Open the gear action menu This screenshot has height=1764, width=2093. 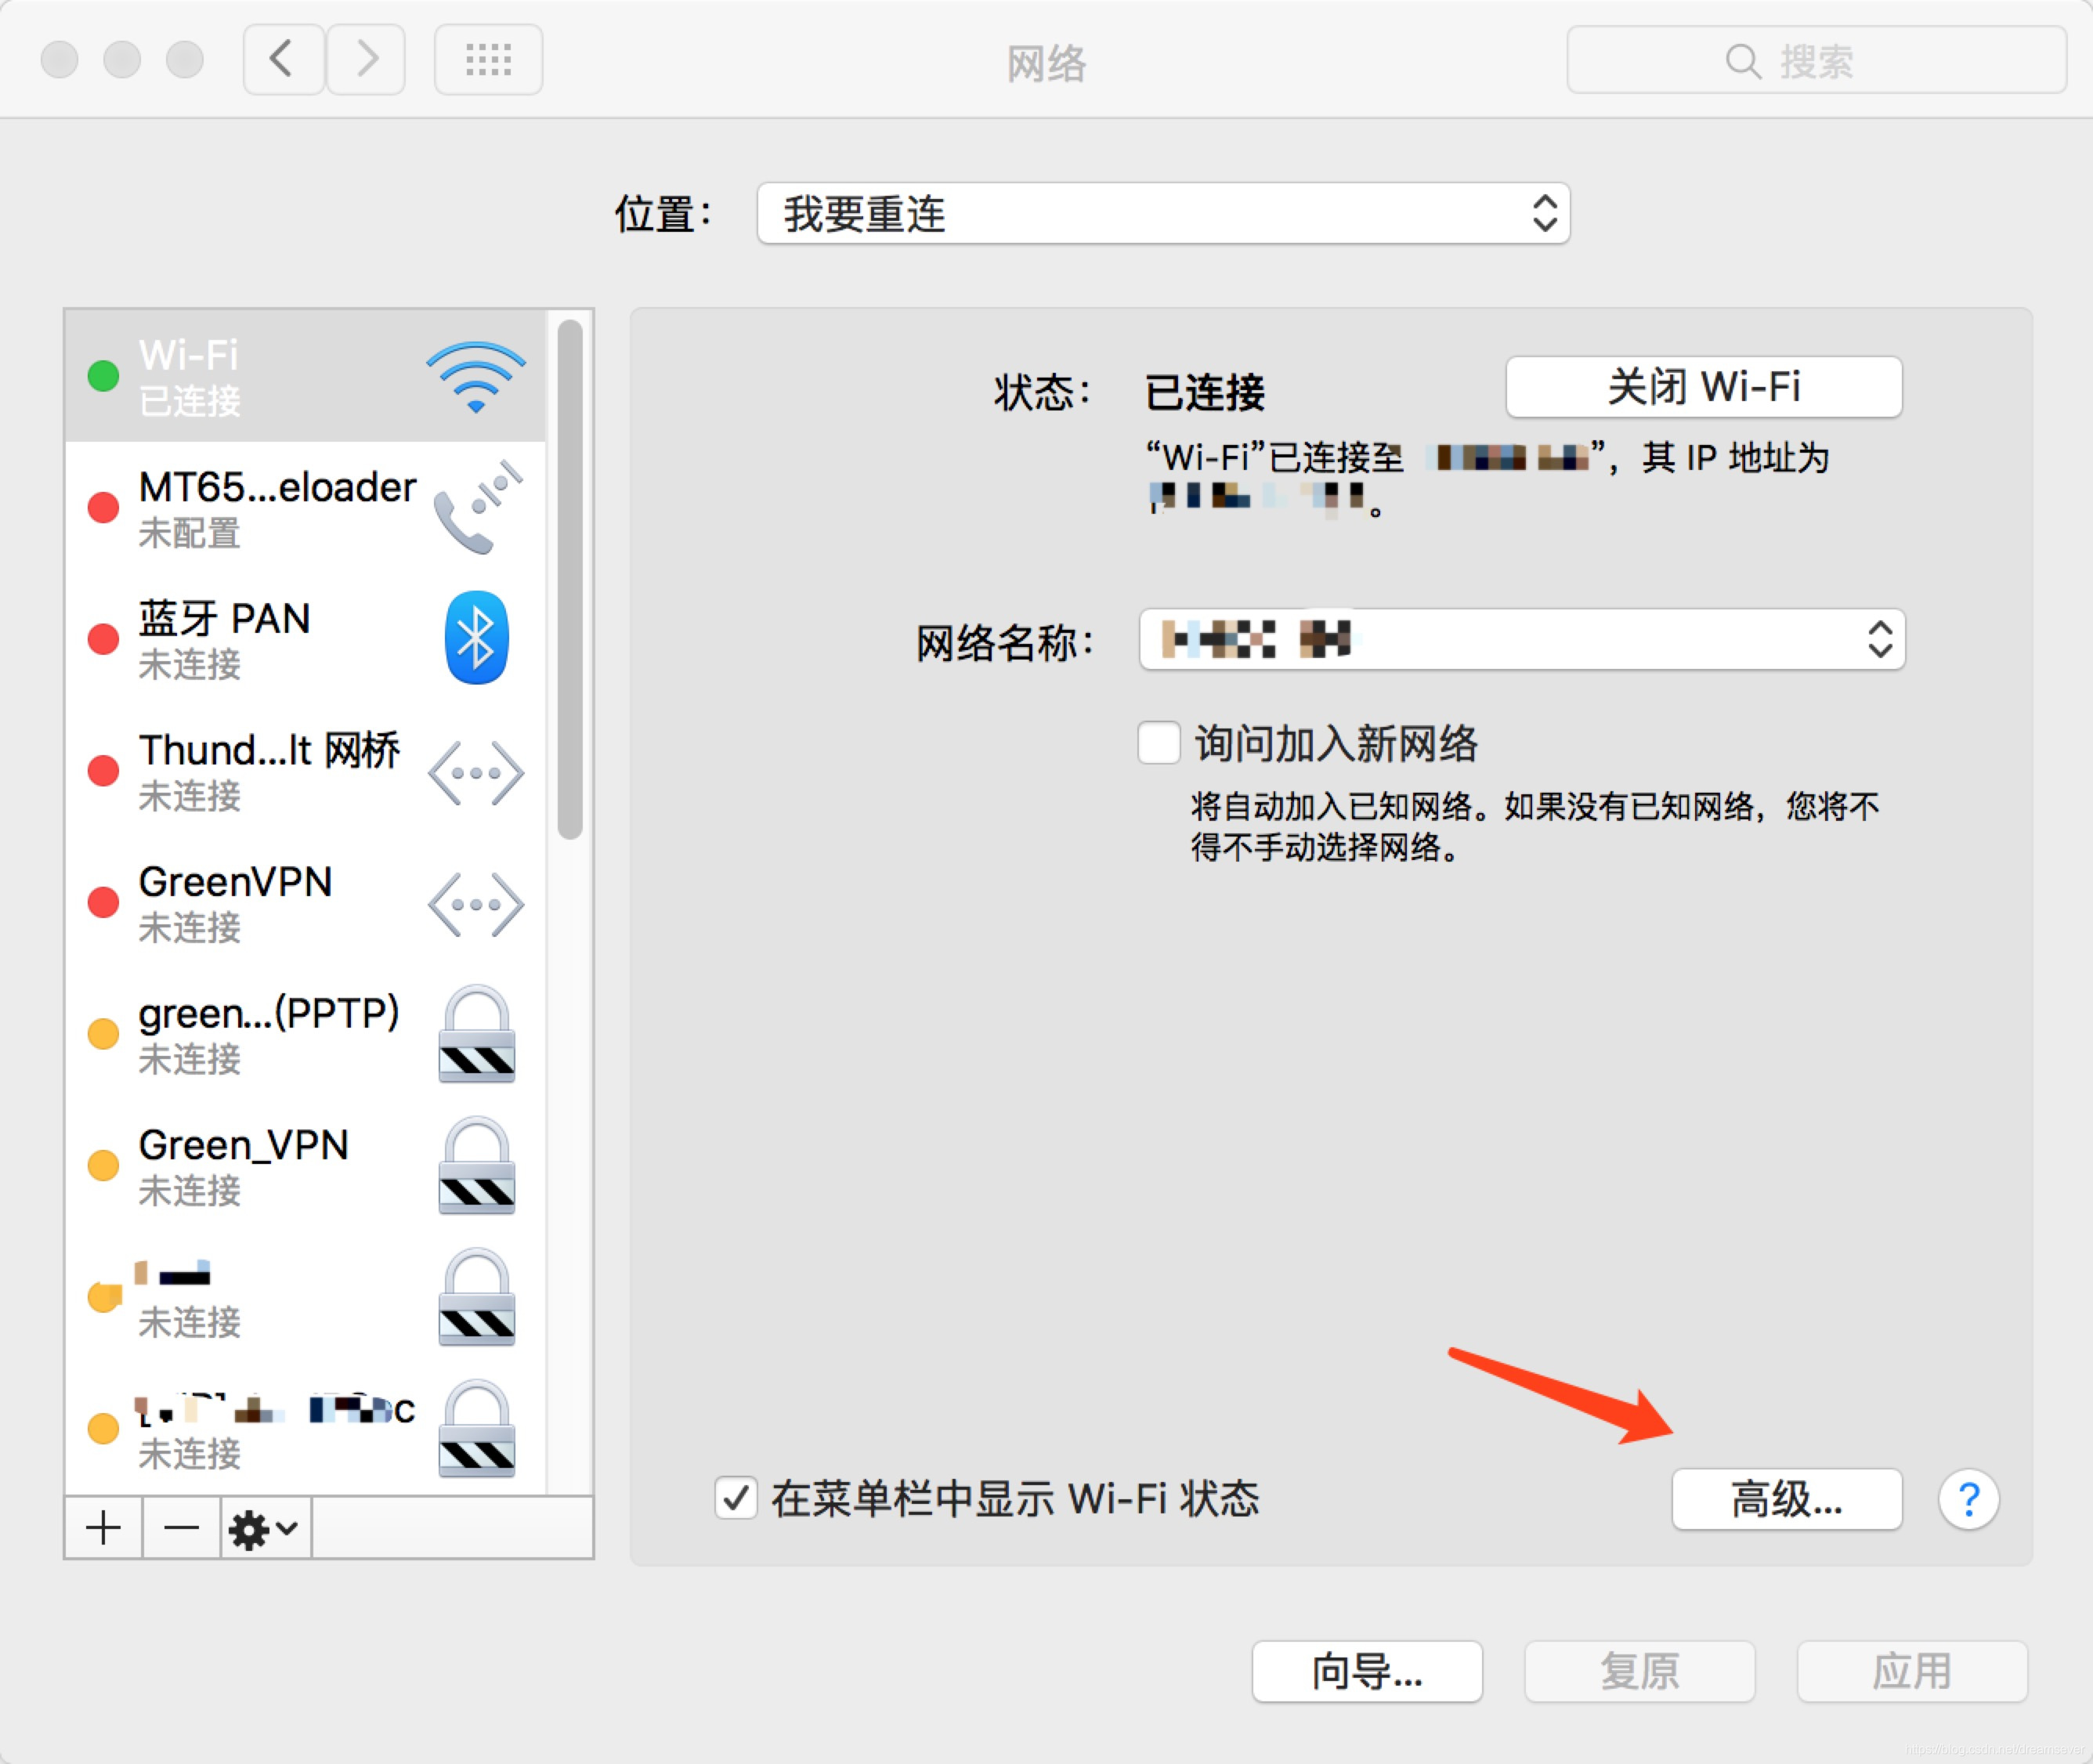pos(265,1528)
